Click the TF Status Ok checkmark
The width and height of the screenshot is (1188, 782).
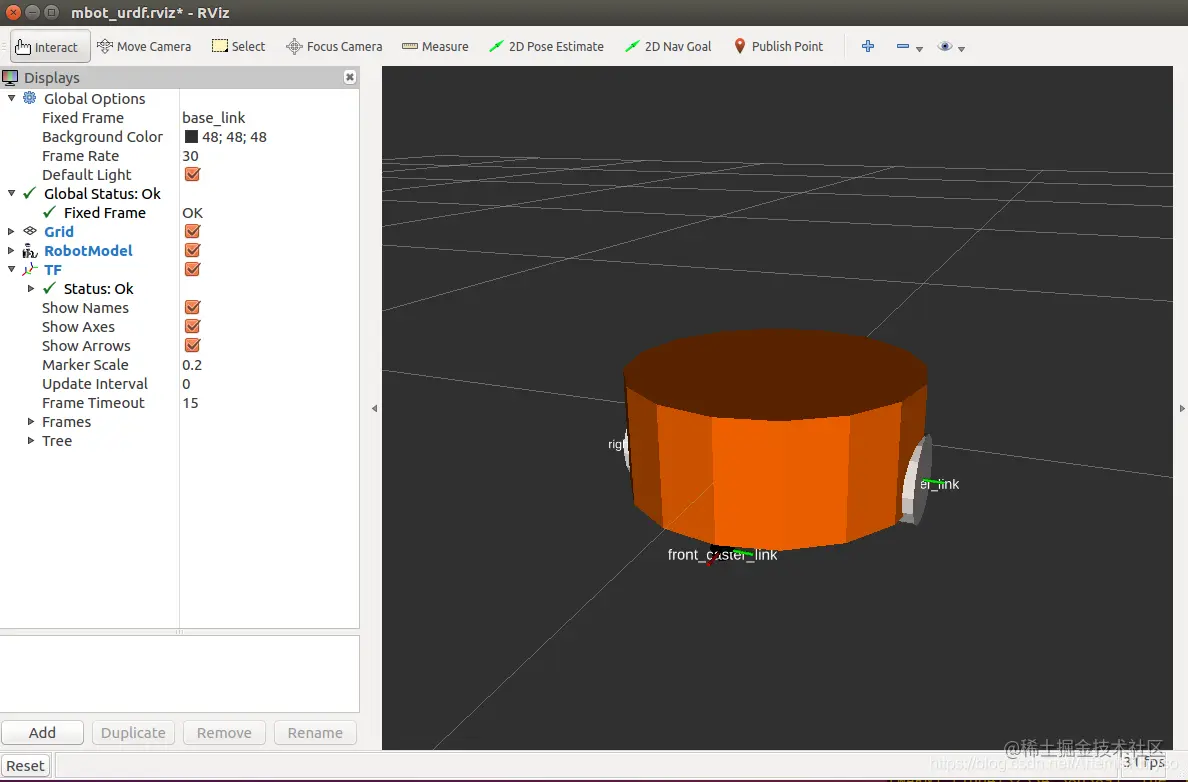coord(49,288)
